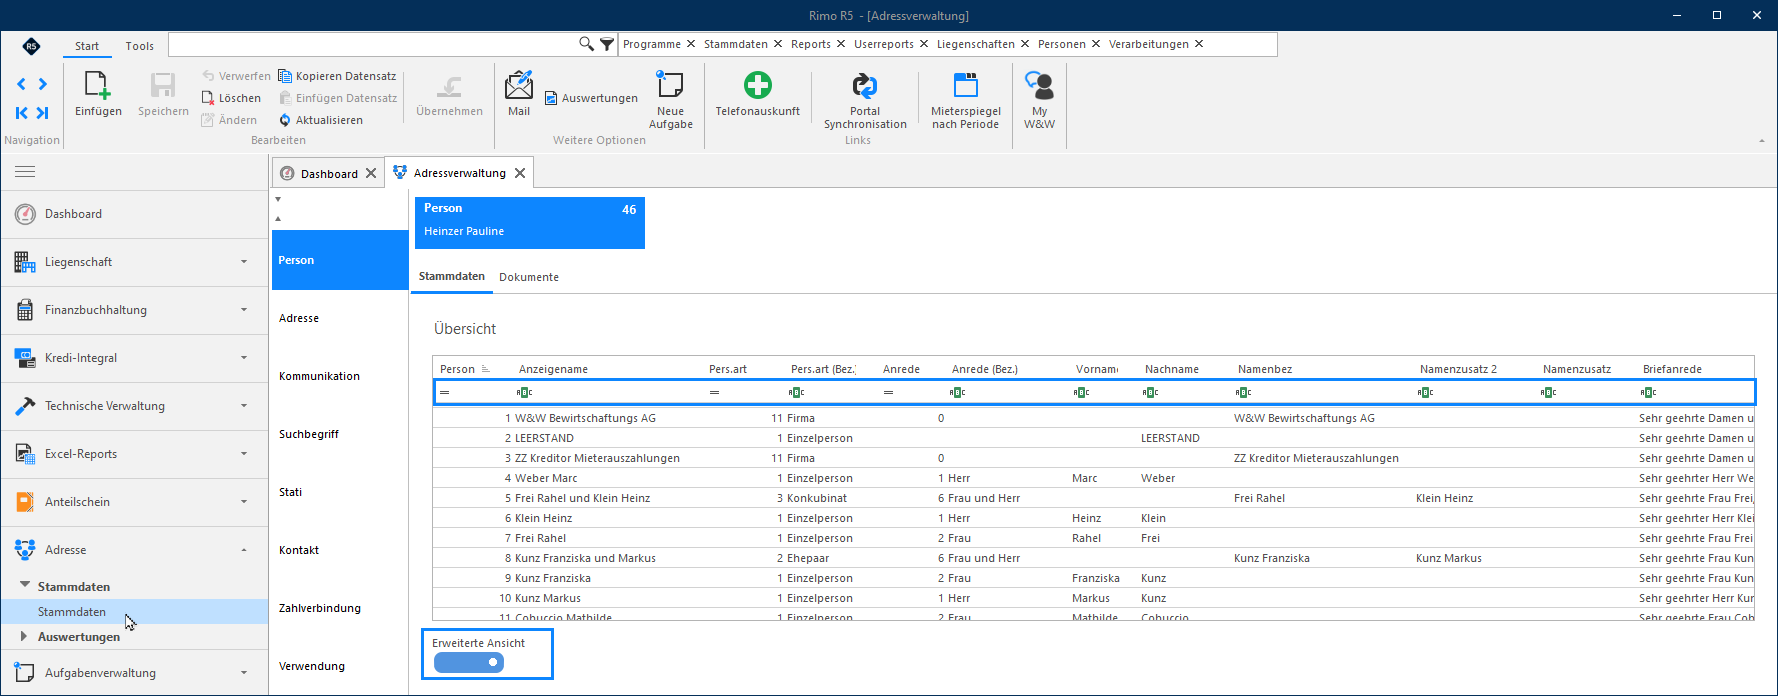Click the search magnifier icon
Screen dimensions: 1778x696
coord(587,44)
